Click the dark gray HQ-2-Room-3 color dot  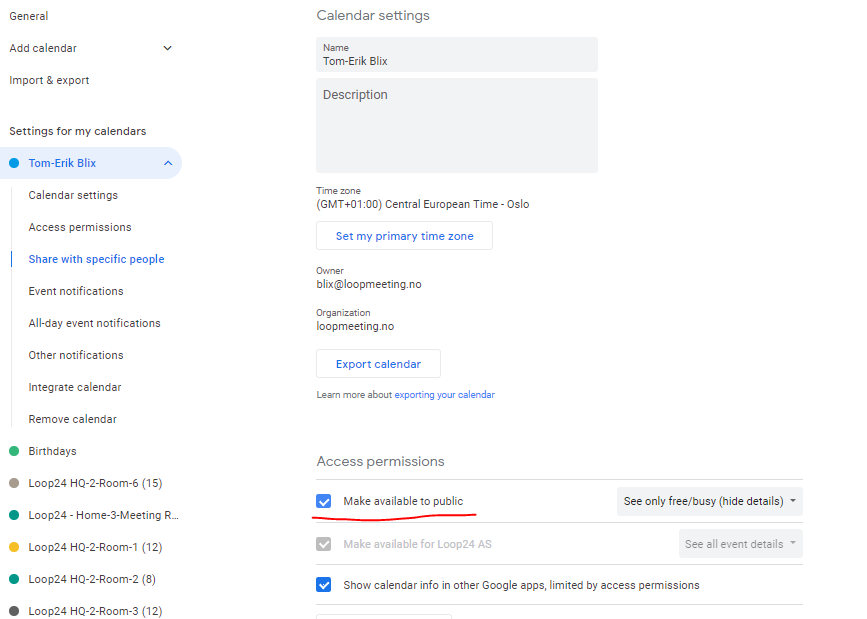14,611
